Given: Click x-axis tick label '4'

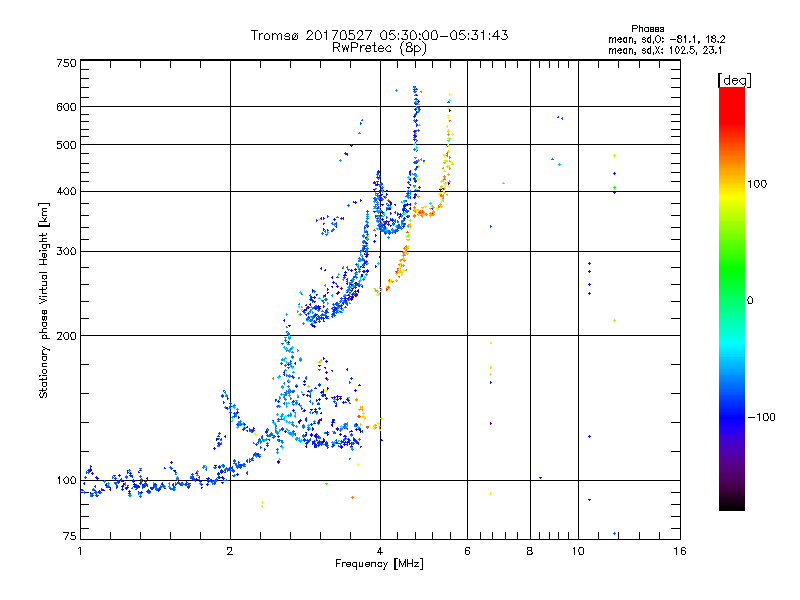Looking at the screenshot, I should (380, 551).
